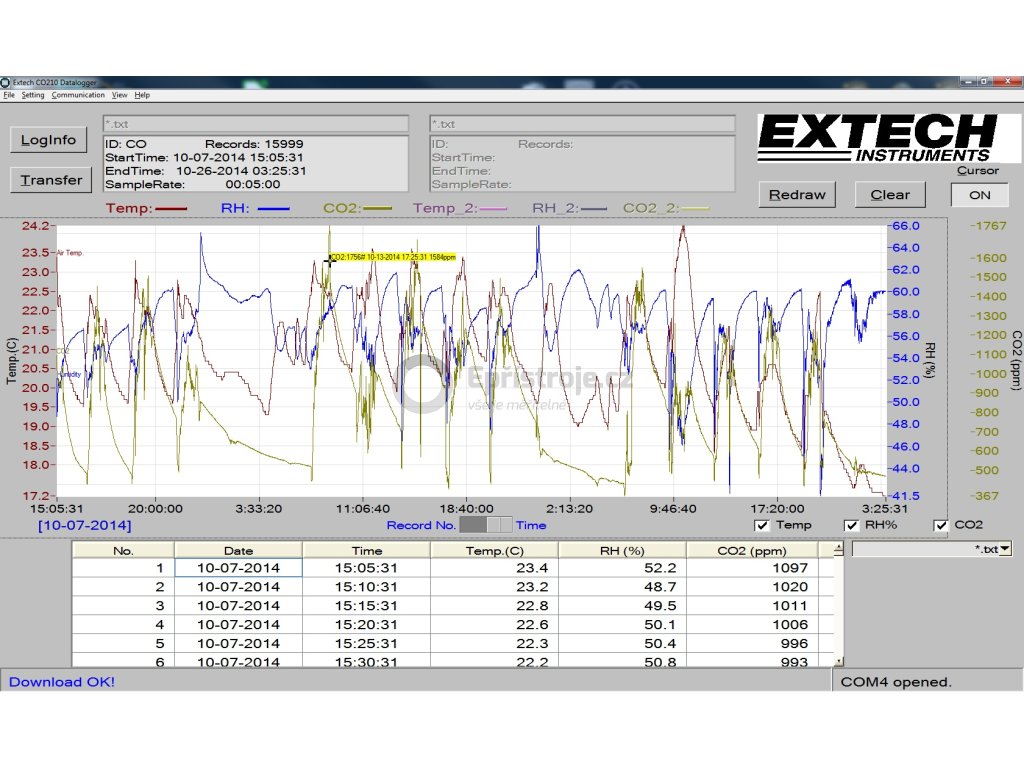The height and width of the screenshot is (768, 1024).
Task: Click the EndTime 10-26-2014 03:25:31 text
Action: [x=206, y=171]
